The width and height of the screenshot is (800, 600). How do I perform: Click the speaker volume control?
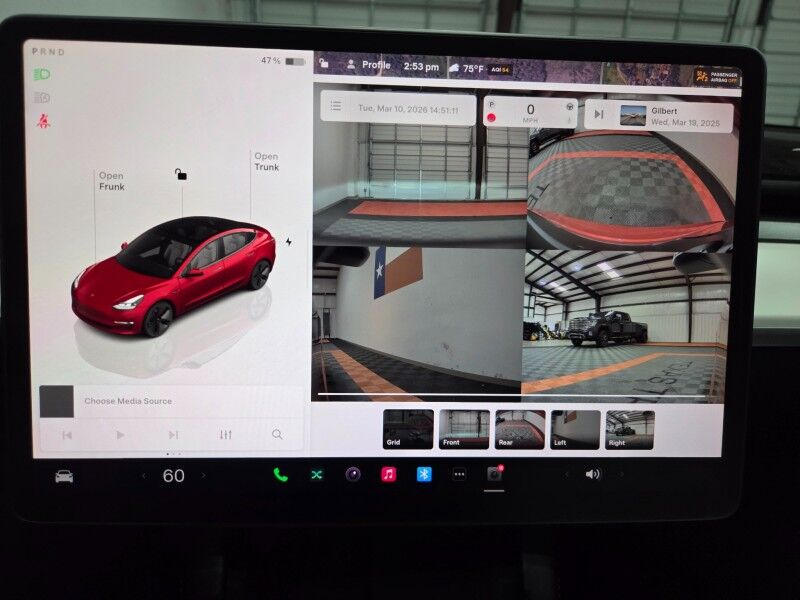(592, 474)
